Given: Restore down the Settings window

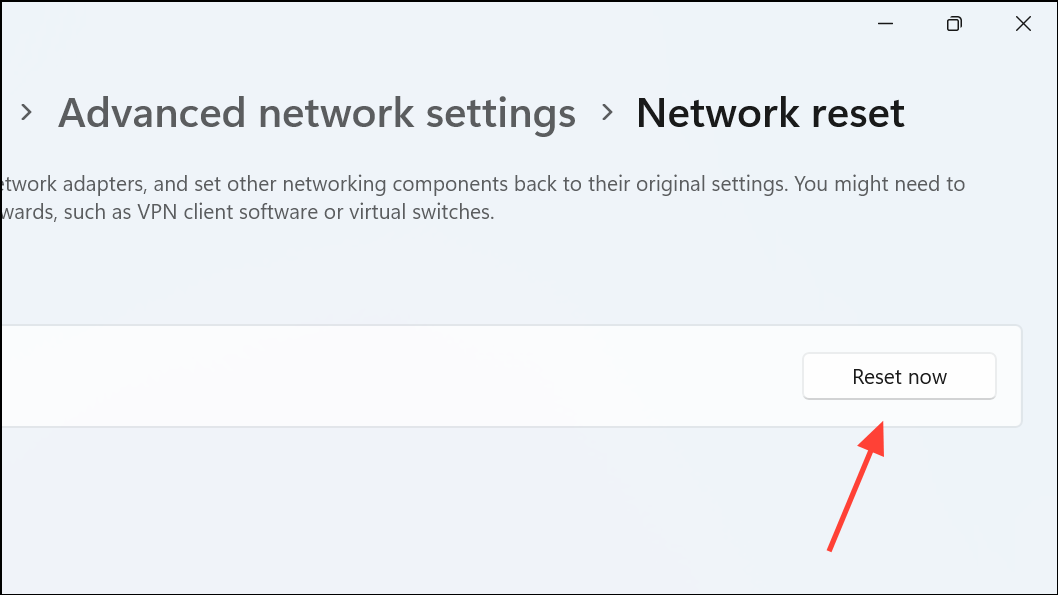Looking at the screenshot, I should [x=954, y=24].
